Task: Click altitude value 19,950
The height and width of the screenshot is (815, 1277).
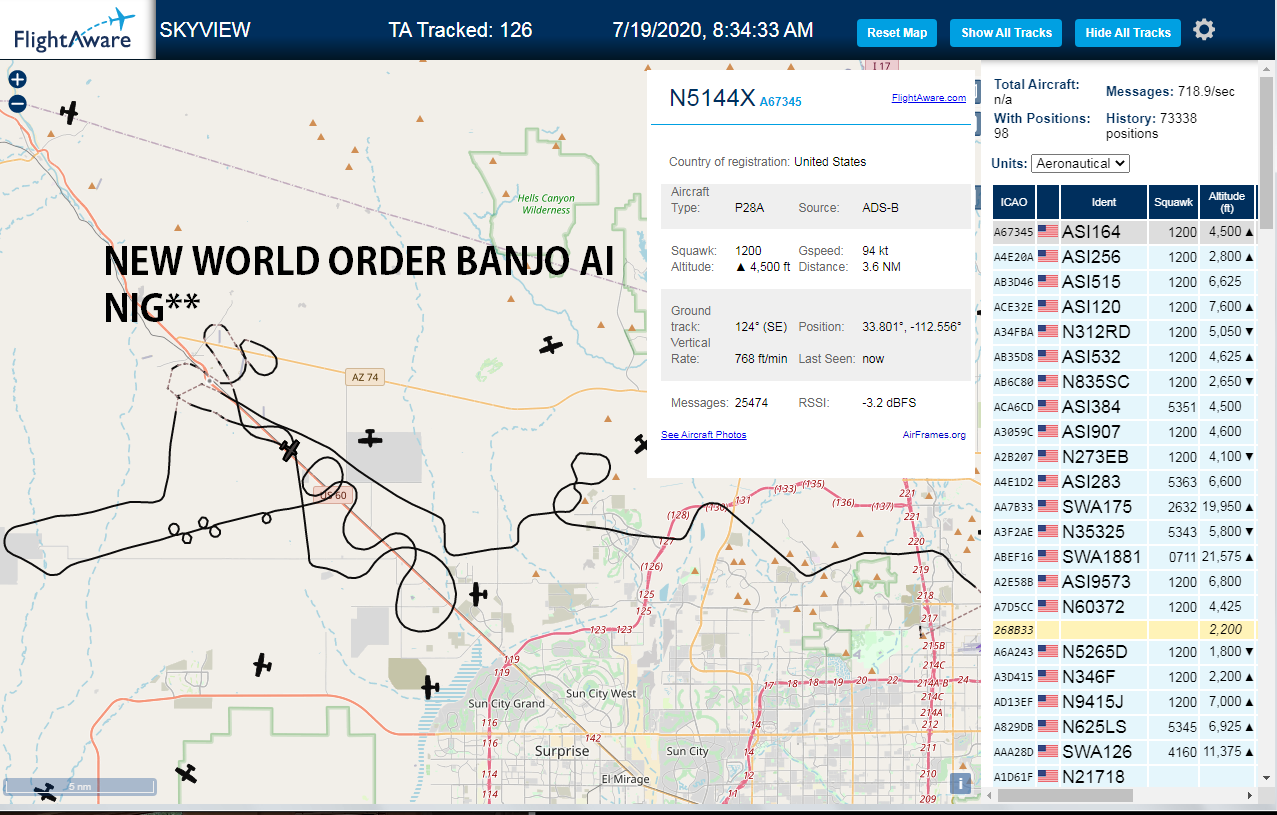Action: (1220, 506)
